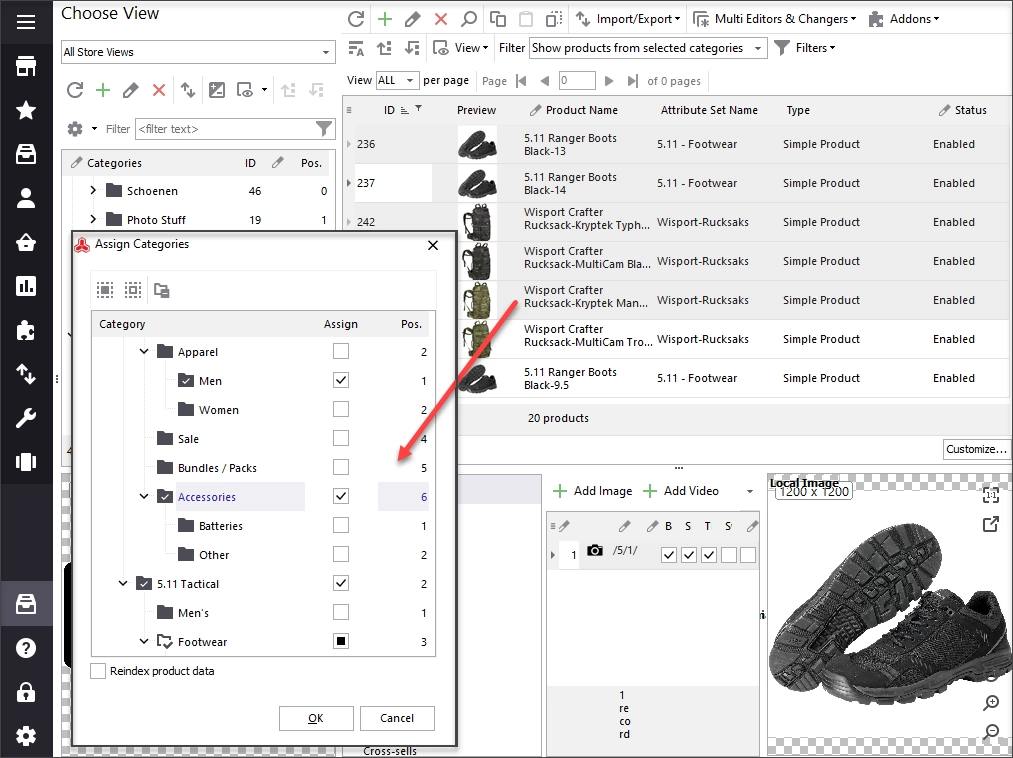Click the green add product plus icon

(385, 19)
